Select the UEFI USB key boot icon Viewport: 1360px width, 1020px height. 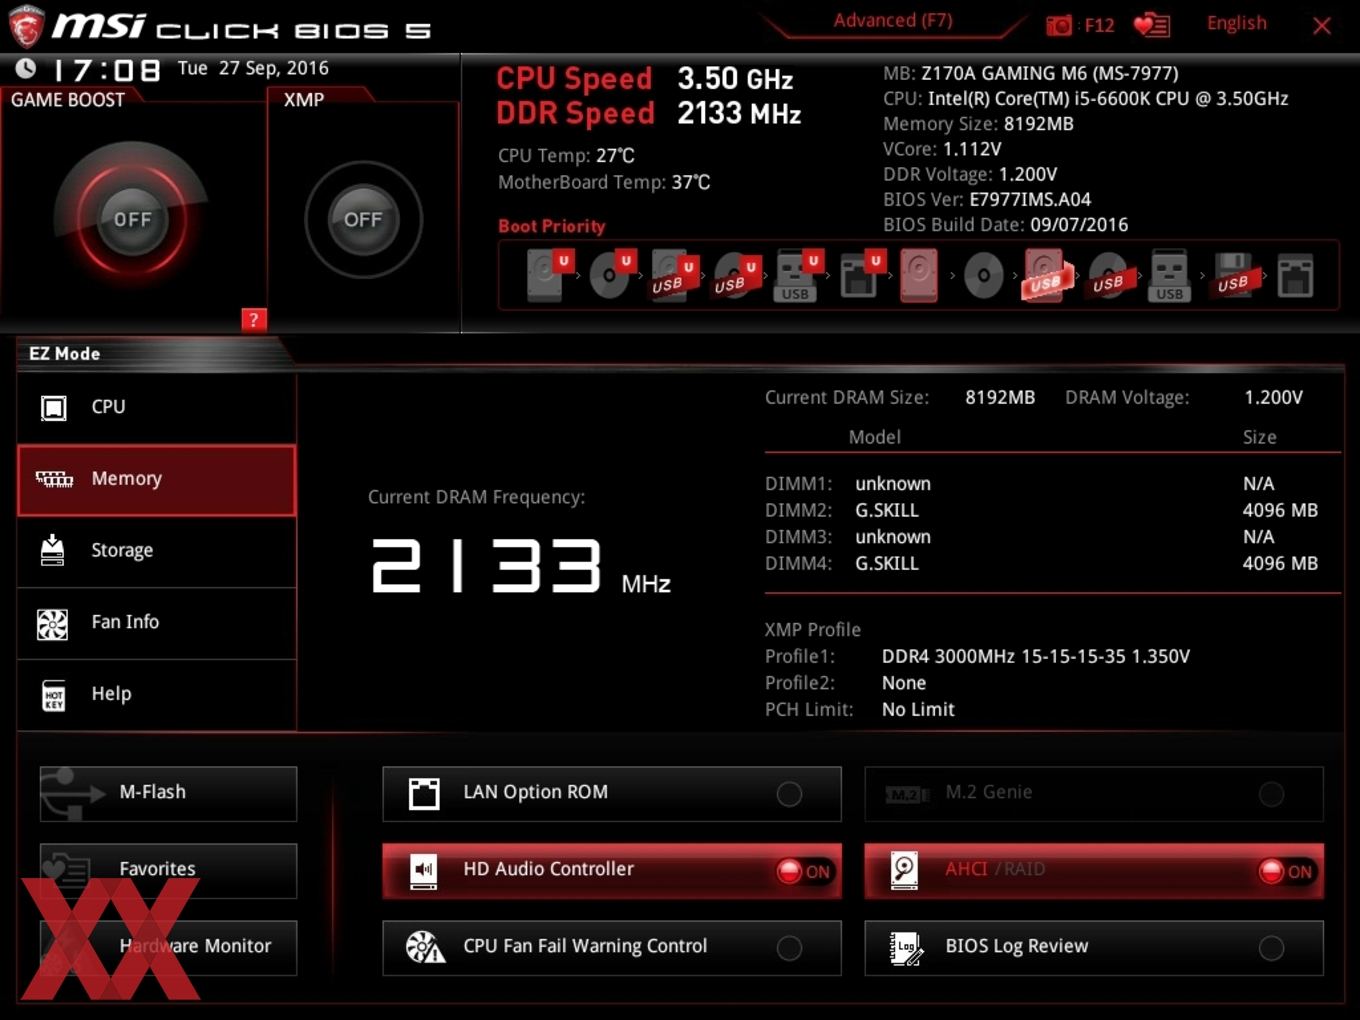click(x=798, y=275)
